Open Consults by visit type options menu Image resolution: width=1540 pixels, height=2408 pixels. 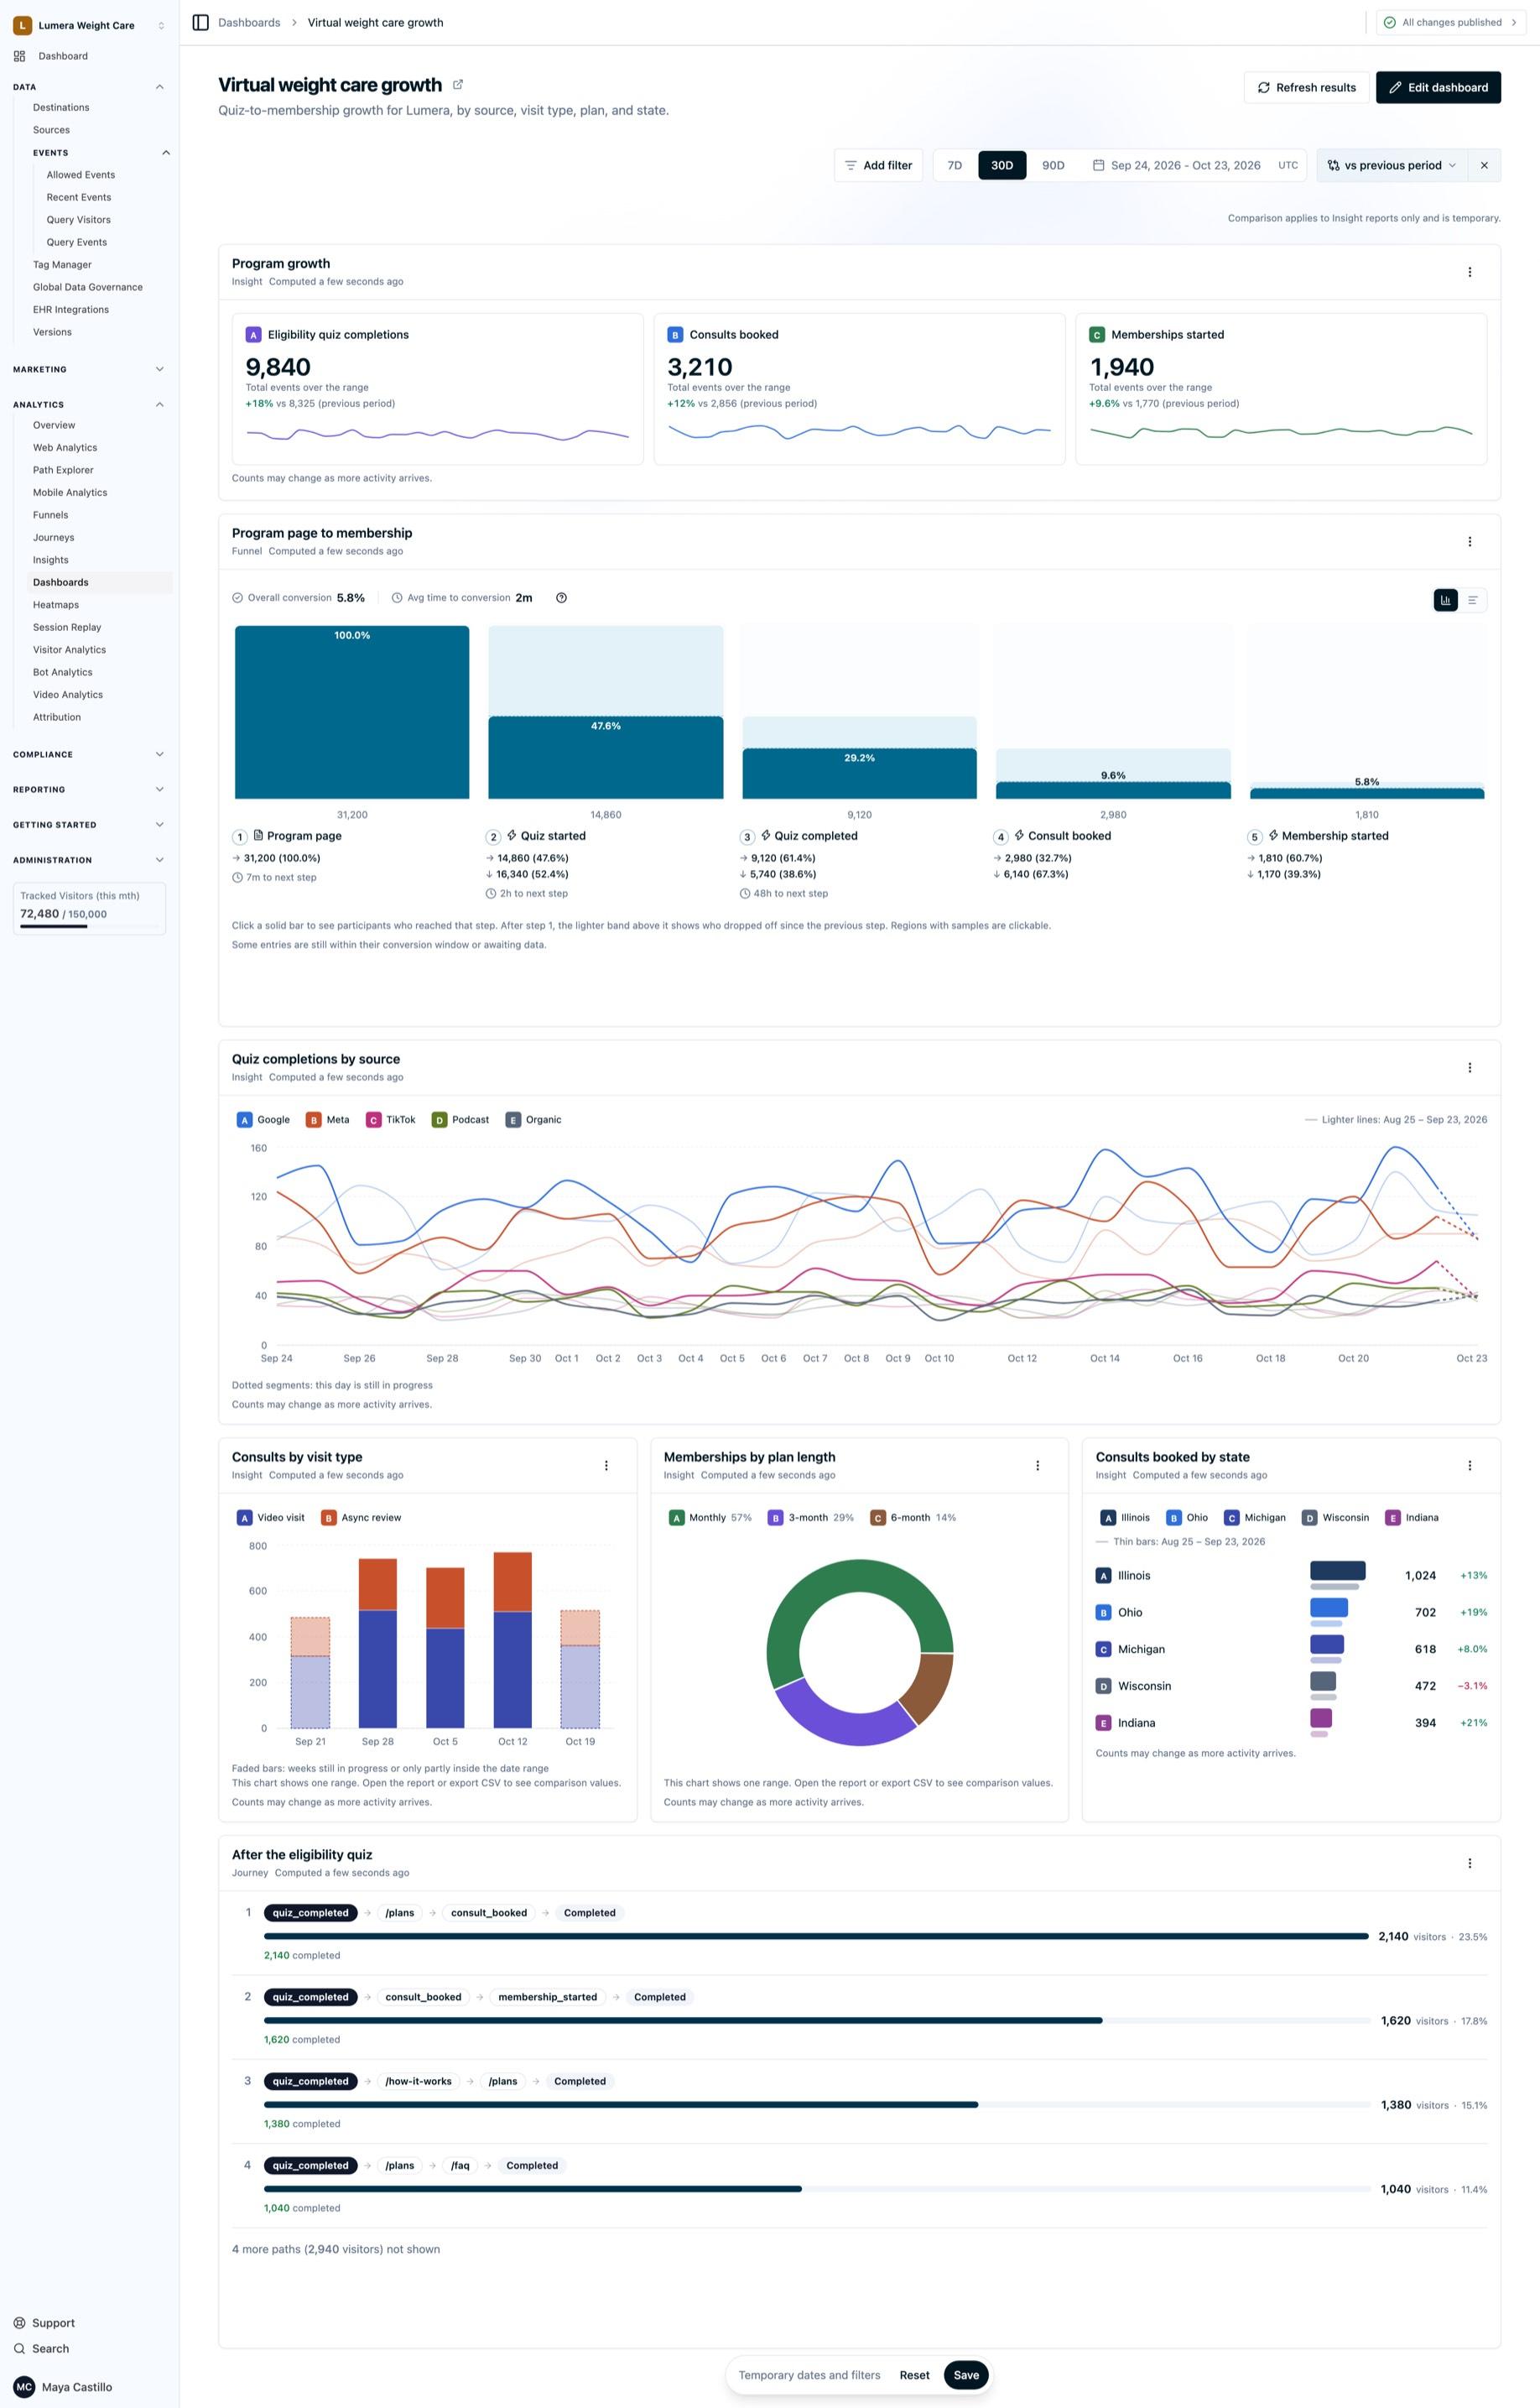[x=606, y=1466]
